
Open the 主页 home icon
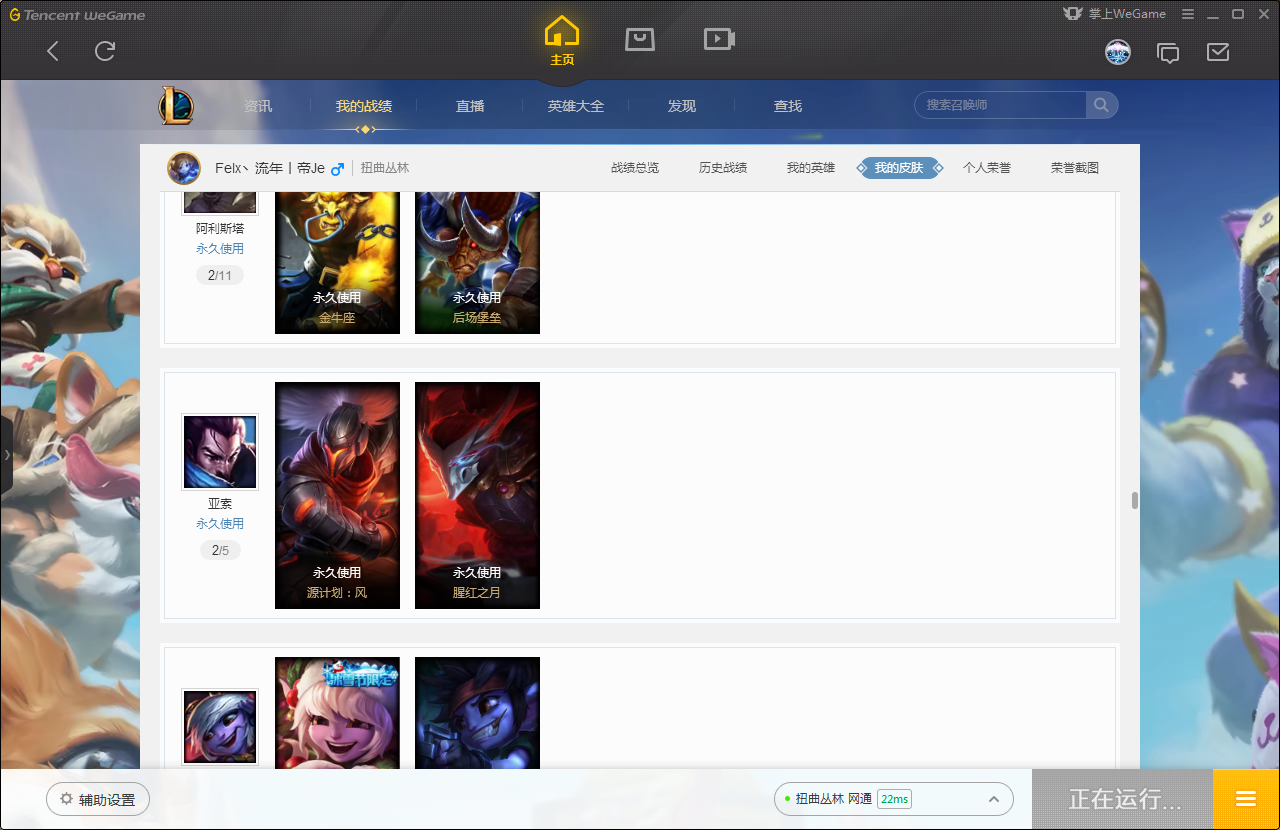click(x=562, y=41)
